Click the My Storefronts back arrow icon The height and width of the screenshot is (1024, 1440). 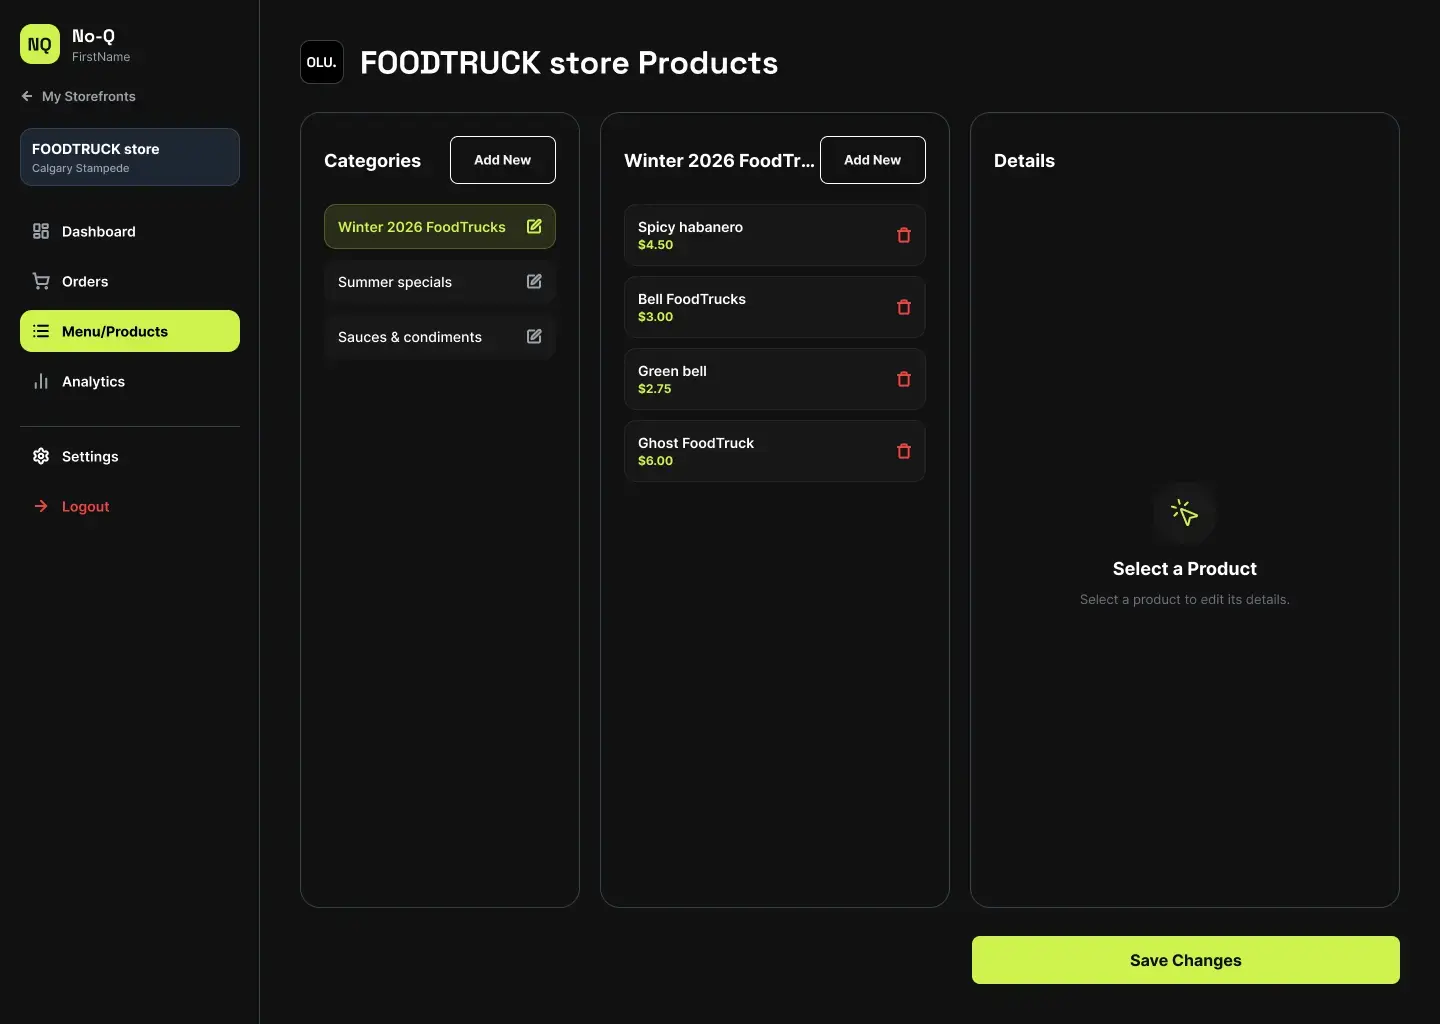coord(27,96)
